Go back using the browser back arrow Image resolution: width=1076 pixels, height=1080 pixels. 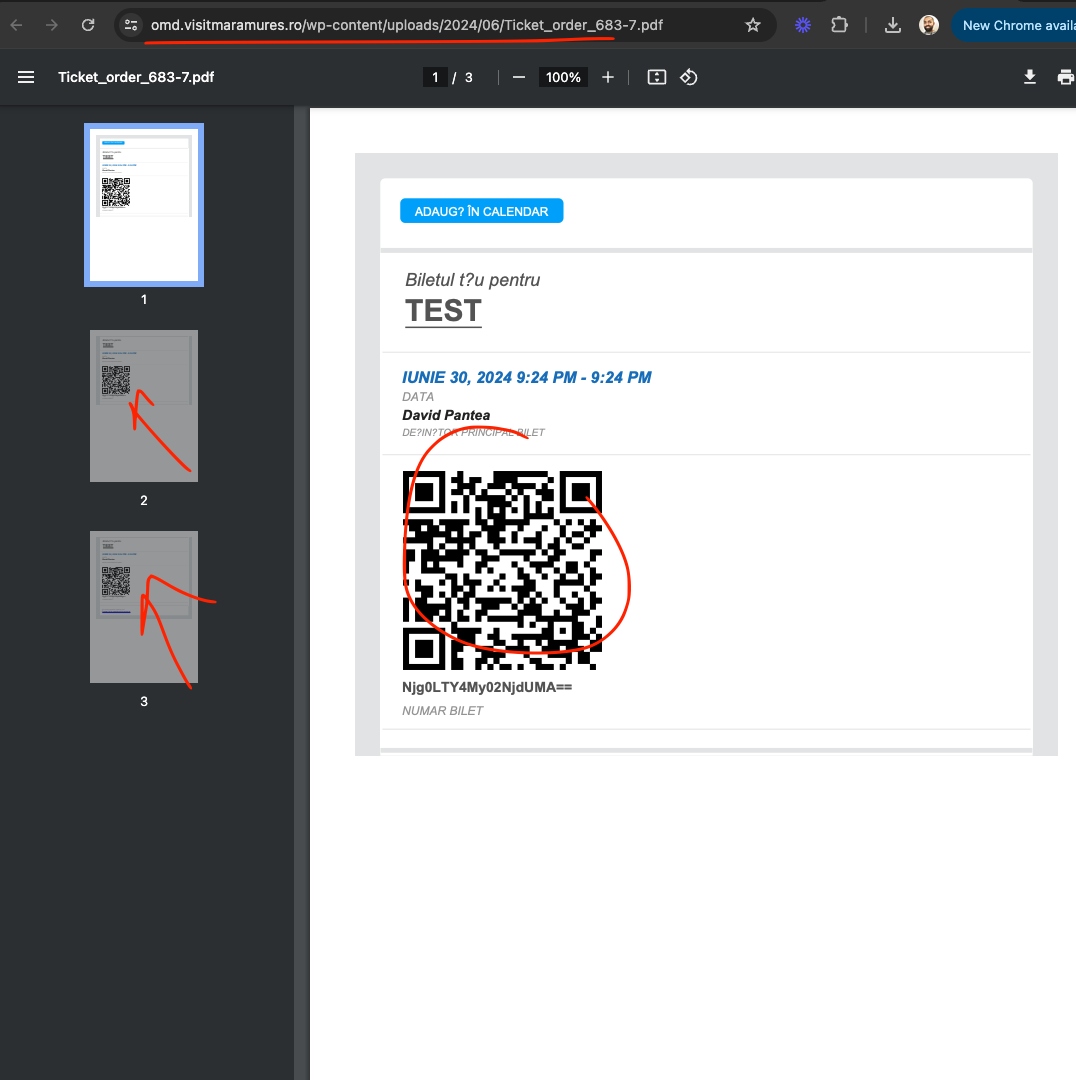click(x=17, y=25)
